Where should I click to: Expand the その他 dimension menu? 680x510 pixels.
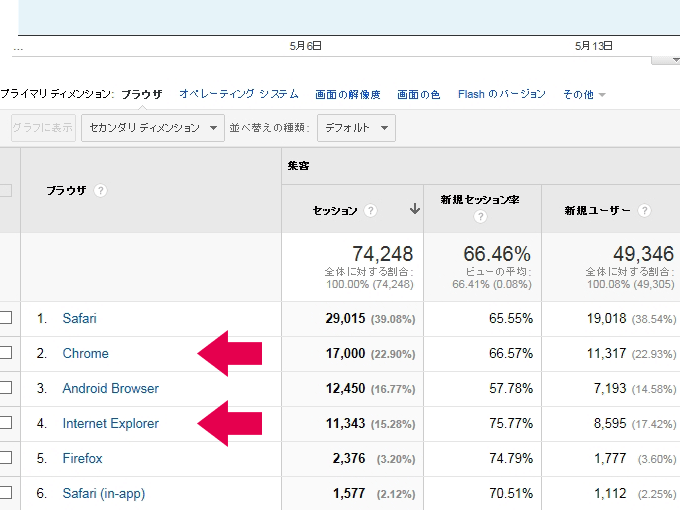click(x=584, y=95)
